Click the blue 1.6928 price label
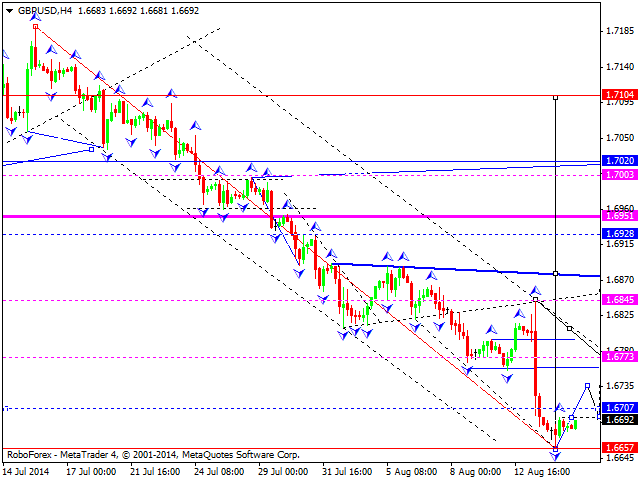This screenshot has height=480, width=640. (x=620, y=233)
